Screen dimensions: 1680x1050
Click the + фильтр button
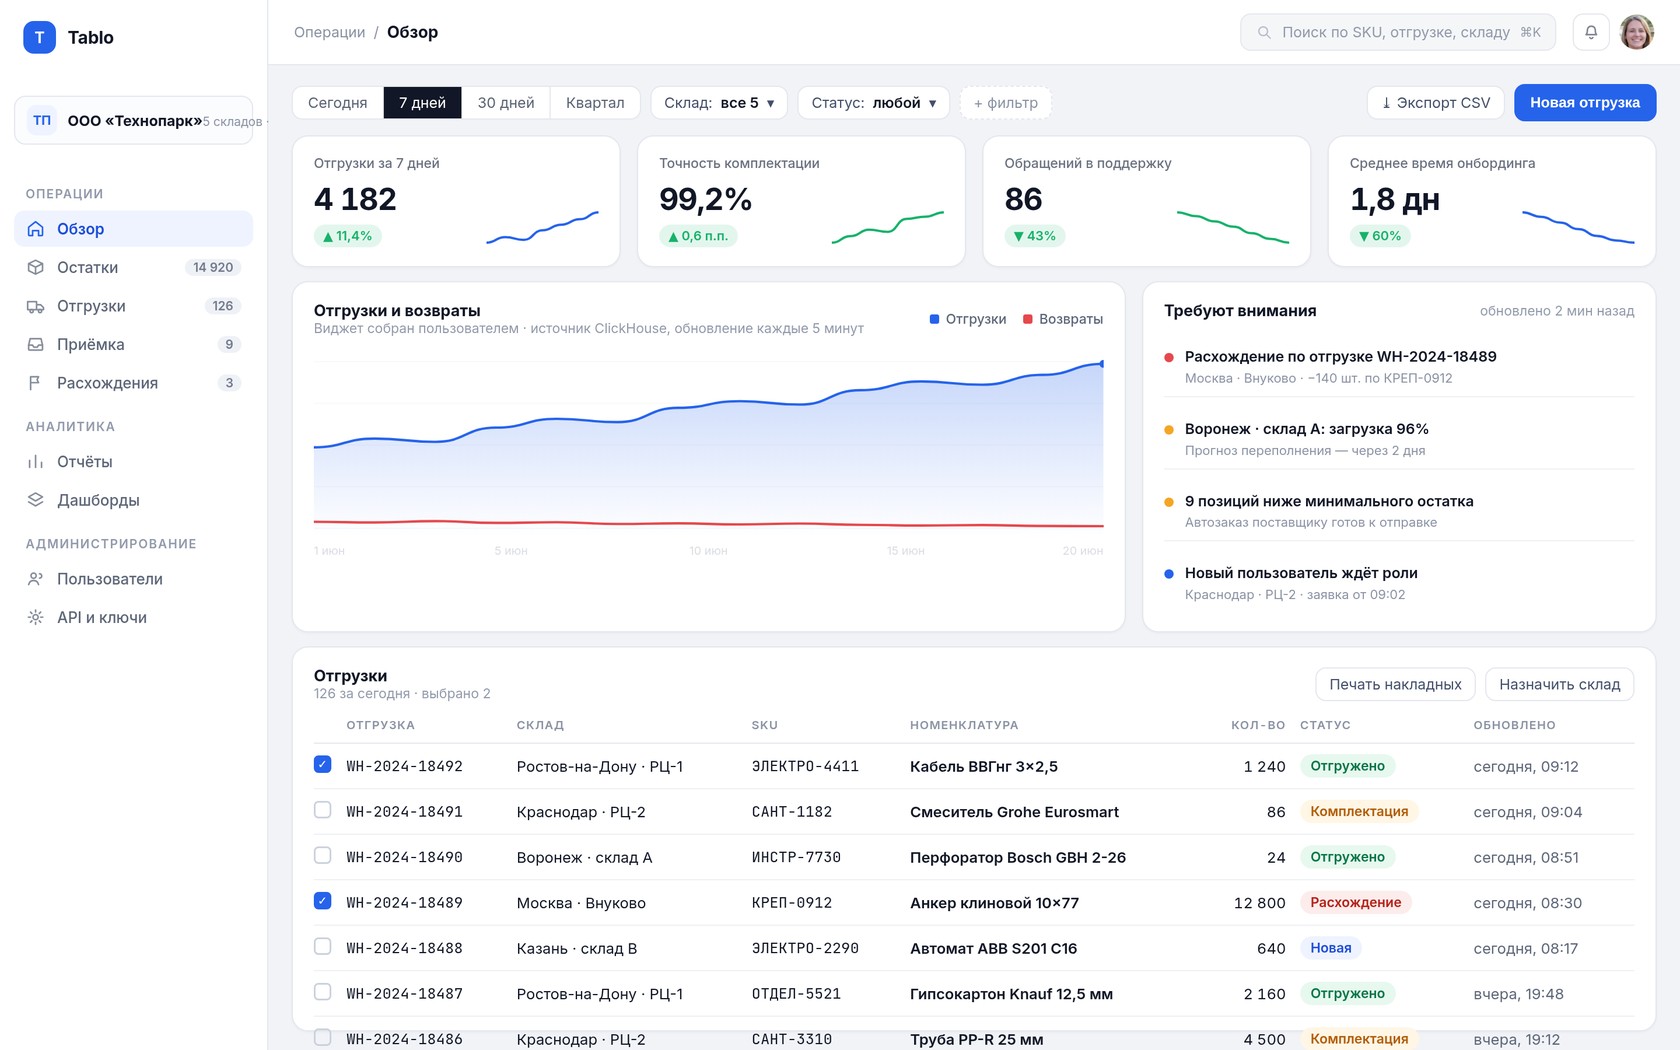coord(1006,103)
